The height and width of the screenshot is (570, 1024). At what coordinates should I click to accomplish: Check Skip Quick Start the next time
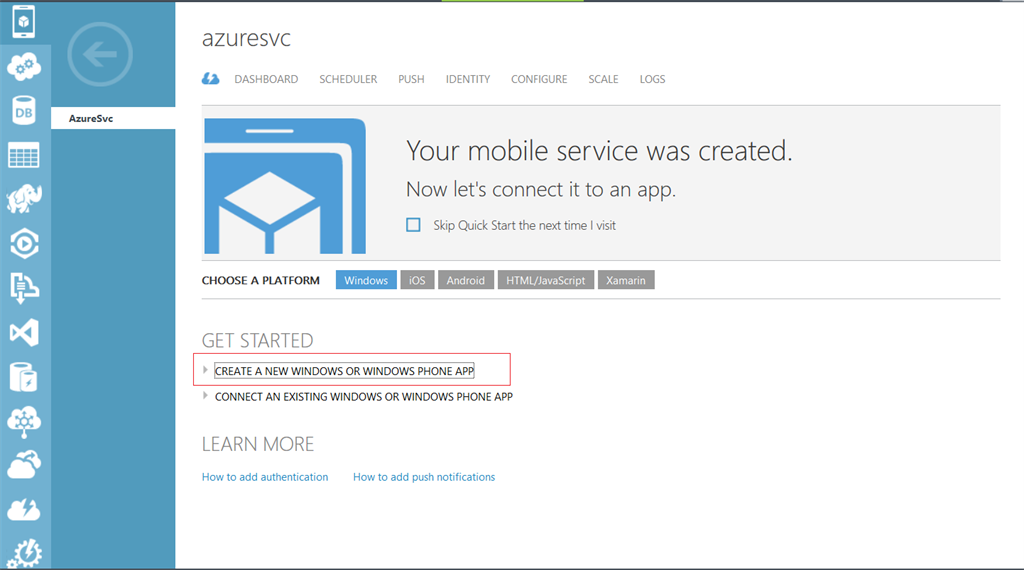coord(413,225)
